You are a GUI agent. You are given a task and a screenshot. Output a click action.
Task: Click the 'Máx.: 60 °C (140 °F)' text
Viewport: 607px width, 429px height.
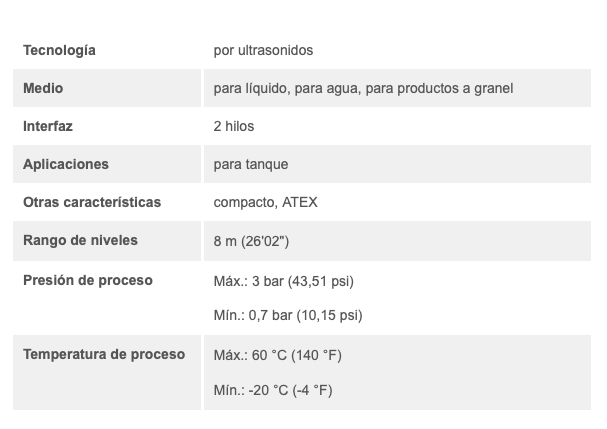(278, 355)
